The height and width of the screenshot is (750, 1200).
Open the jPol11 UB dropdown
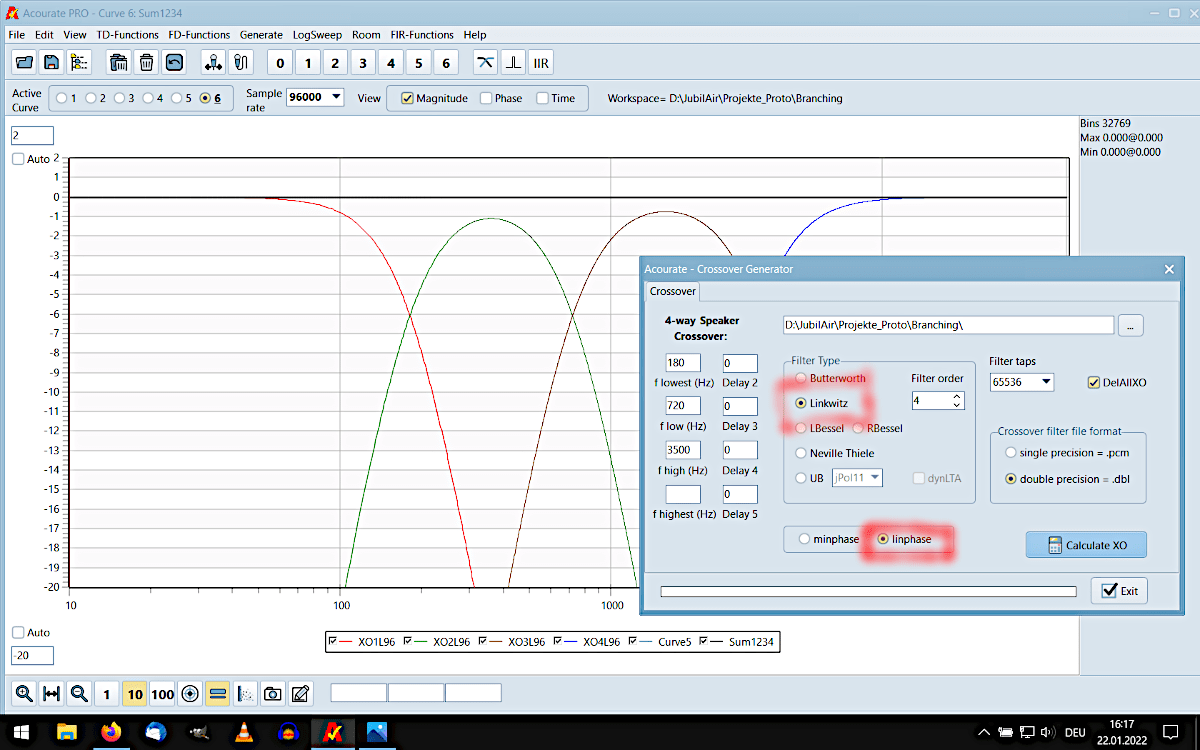pos(875,478)
